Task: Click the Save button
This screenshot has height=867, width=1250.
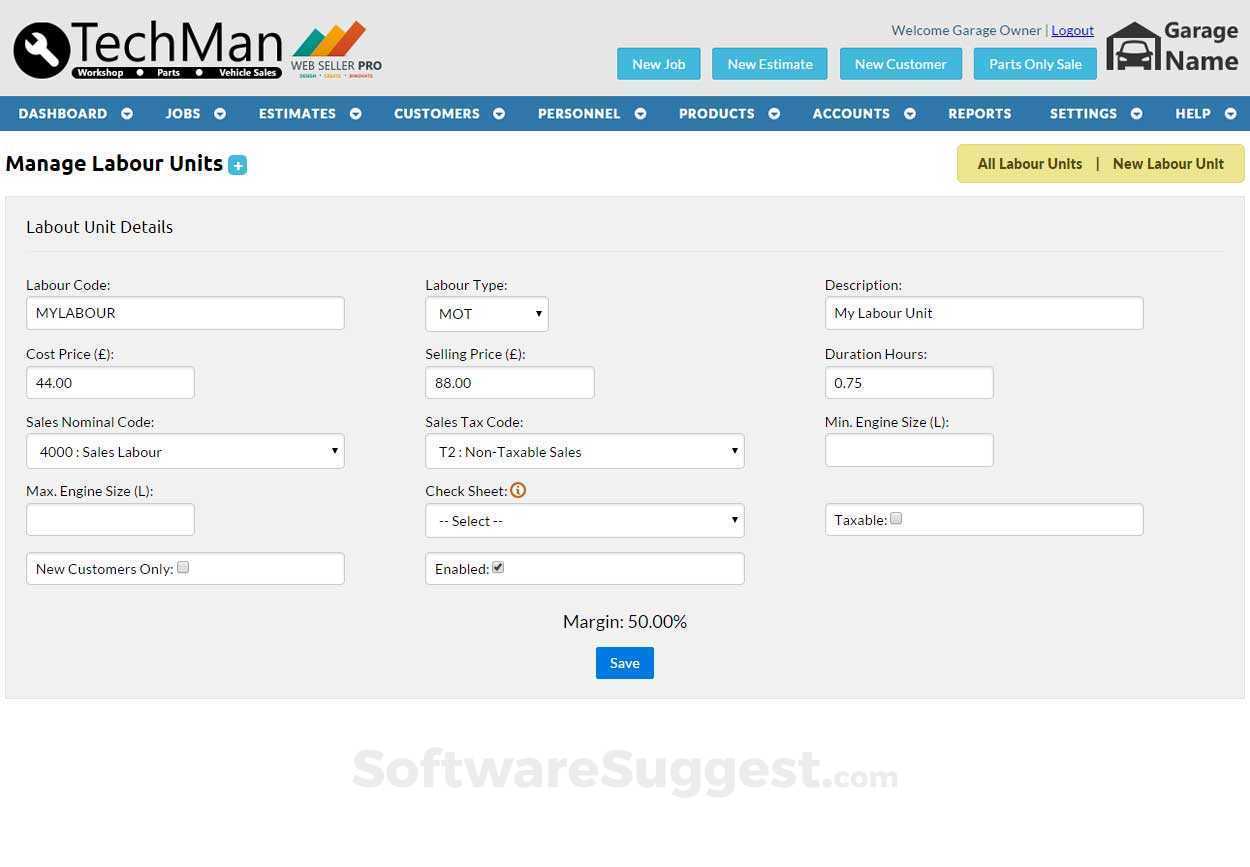Action: [x=624, y=662]
